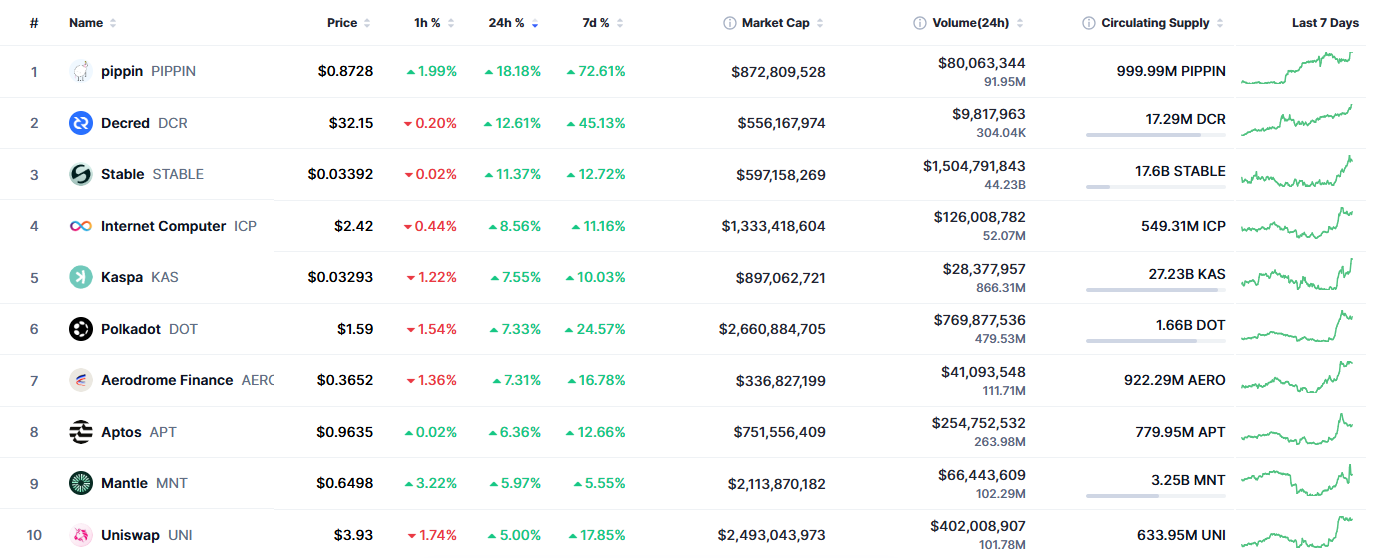The image size is (1375, 558).
Task: Sort by 7d % column header
Action: click(596, 23)
